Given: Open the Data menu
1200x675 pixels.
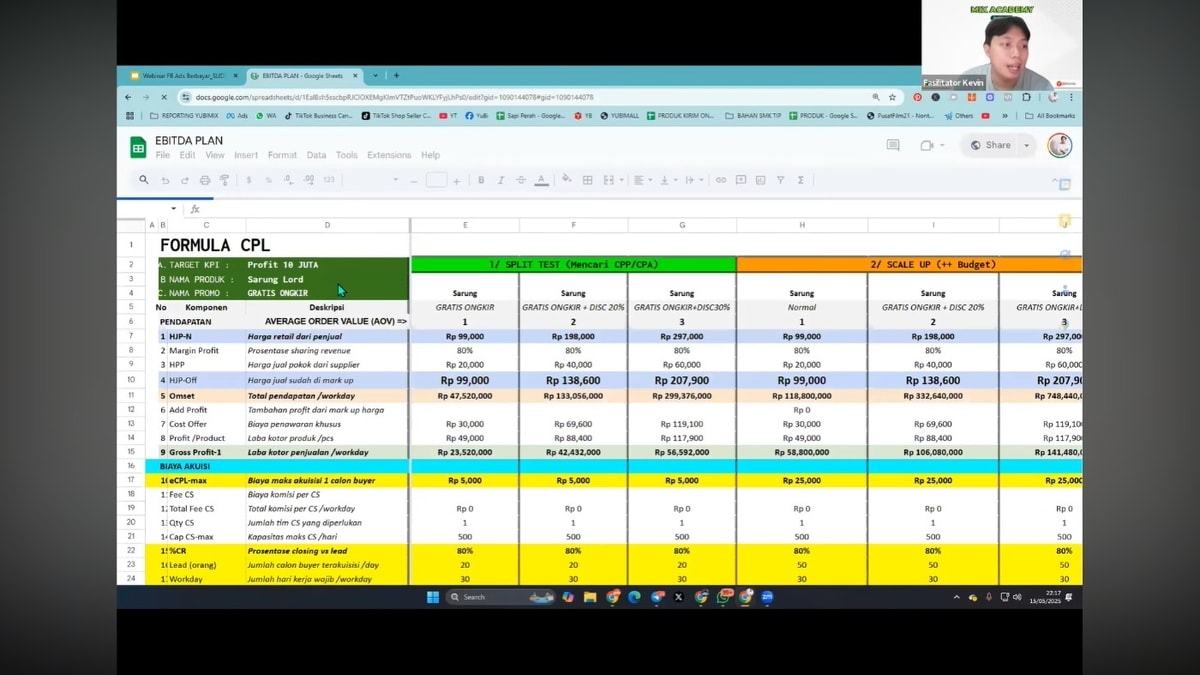Looking at the screenshot, I should (317, 155).
